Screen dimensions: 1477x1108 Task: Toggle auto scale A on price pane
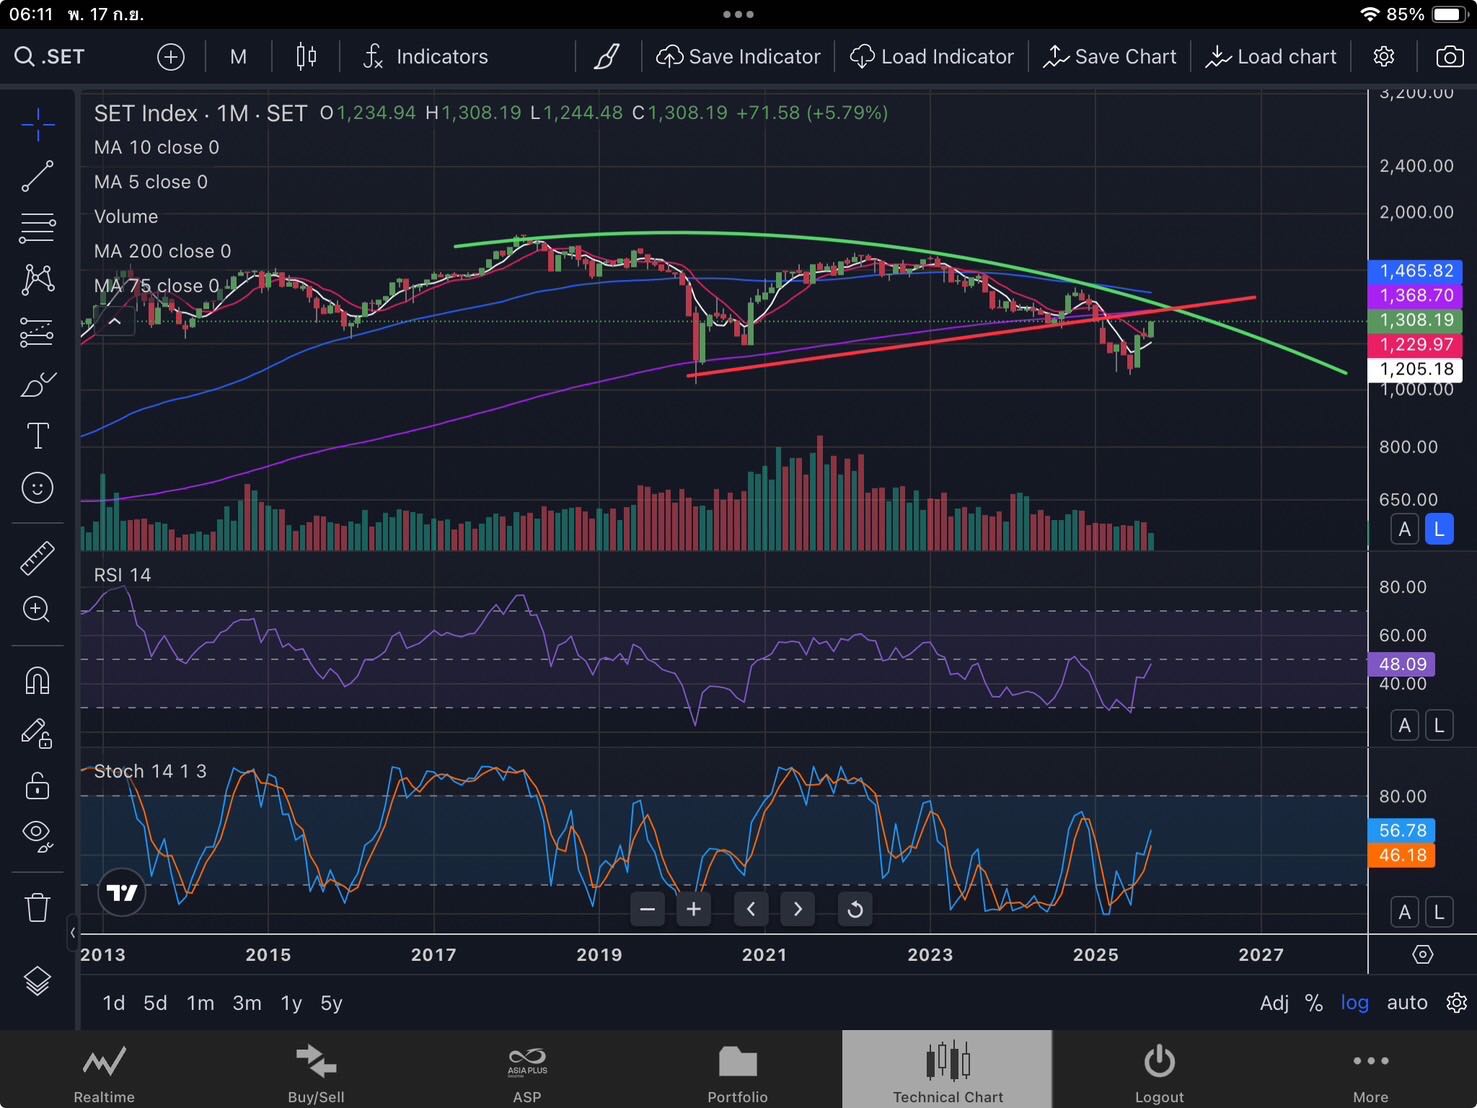point(1405,529)
